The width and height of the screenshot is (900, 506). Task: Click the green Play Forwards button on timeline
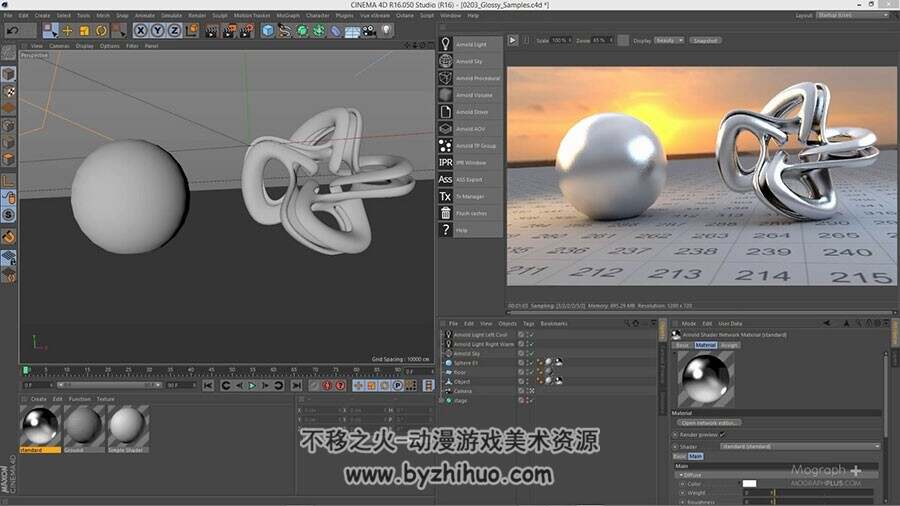pyautogui.click(x=252, y=386)
